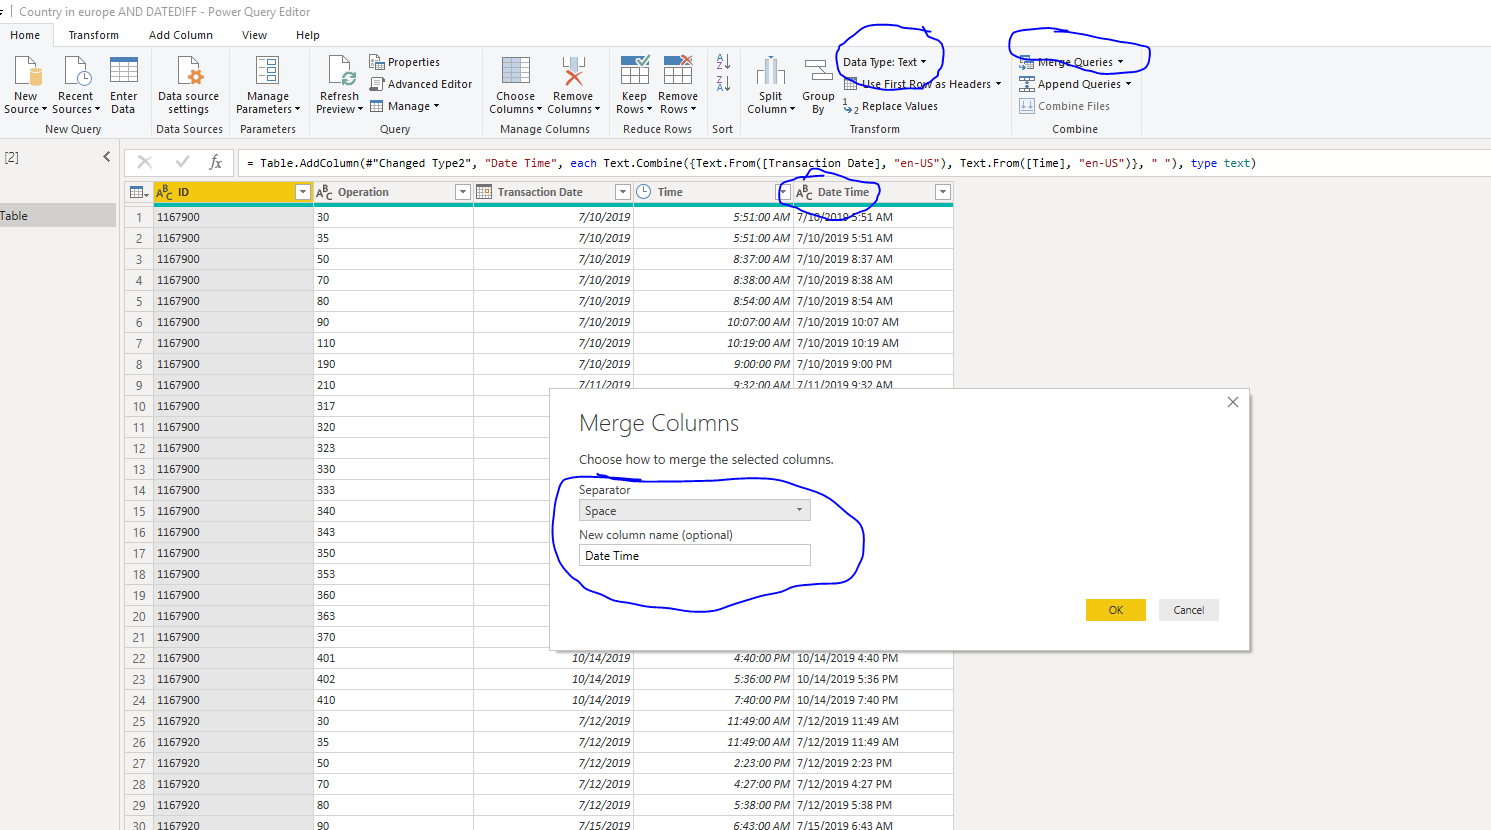
Task: Click Remove Columns icon
Action: (573, 72)
